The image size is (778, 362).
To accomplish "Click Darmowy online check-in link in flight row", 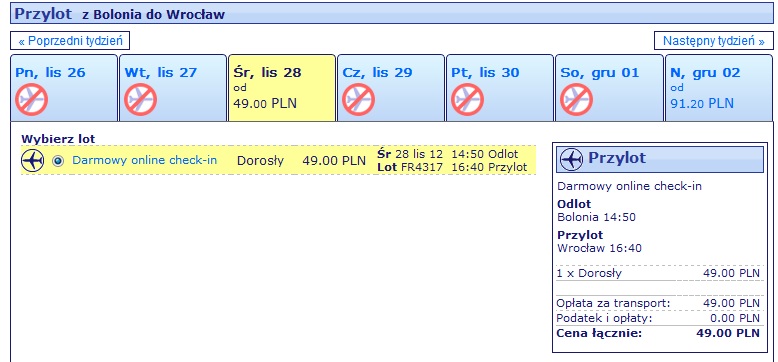I will [144, 161].
